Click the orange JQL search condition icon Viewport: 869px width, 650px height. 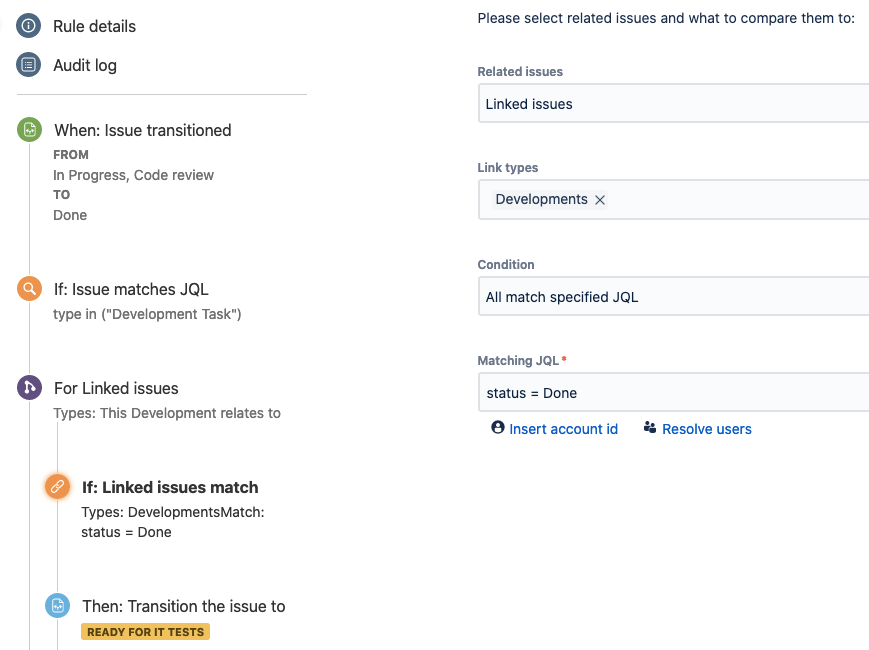coord(29,289)
